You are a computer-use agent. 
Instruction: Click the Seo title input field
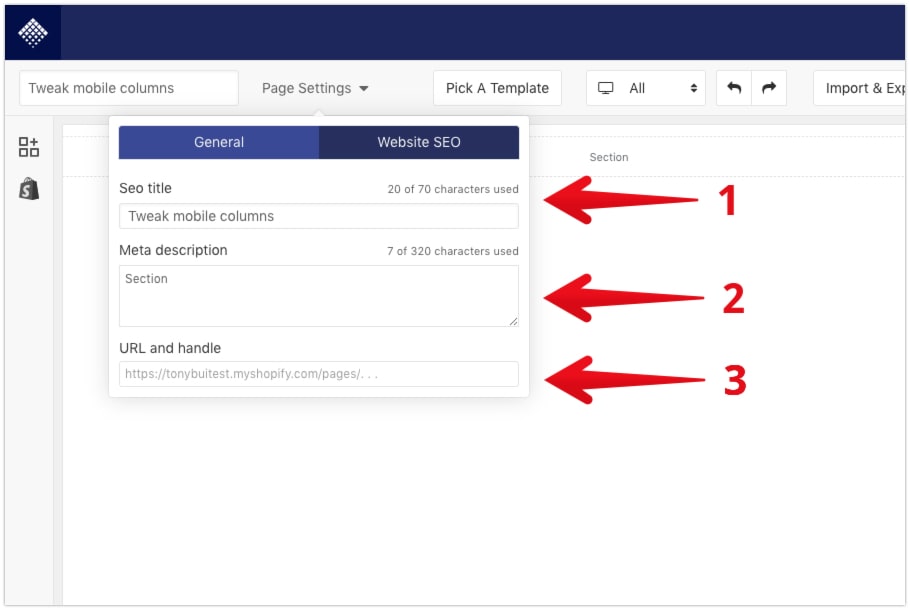click(319, 216)
